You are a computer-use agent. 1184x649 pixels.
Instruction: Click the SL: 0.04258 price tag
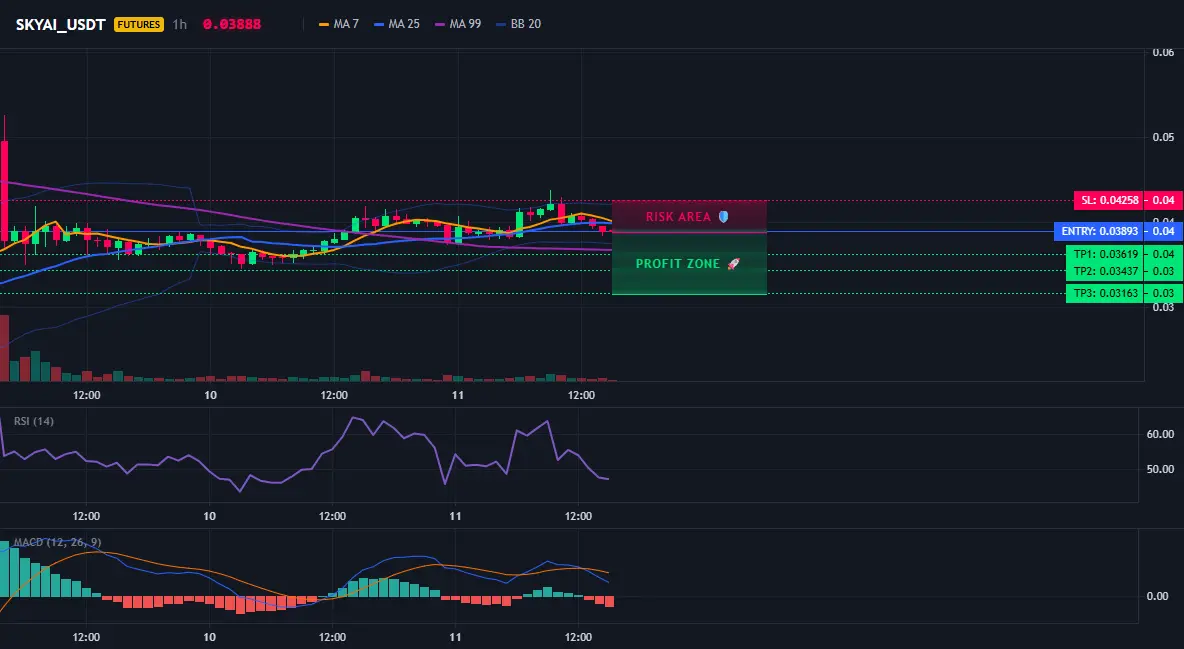(x=1109, y=200)
